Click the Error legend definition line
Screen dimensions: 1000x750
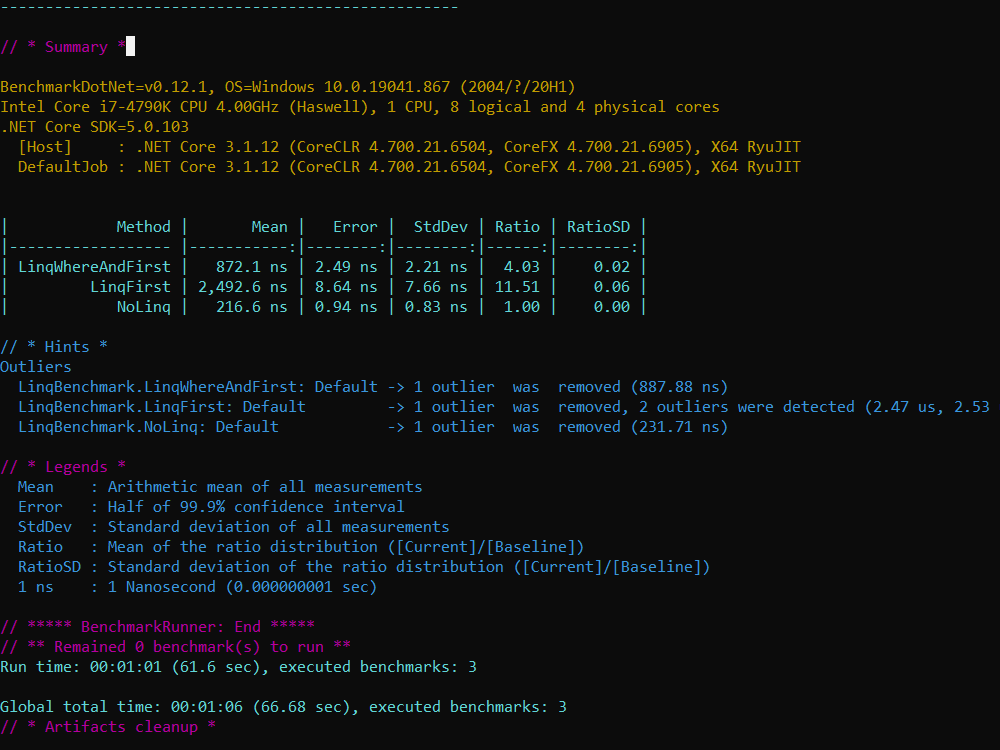click(x=210, y=507)
